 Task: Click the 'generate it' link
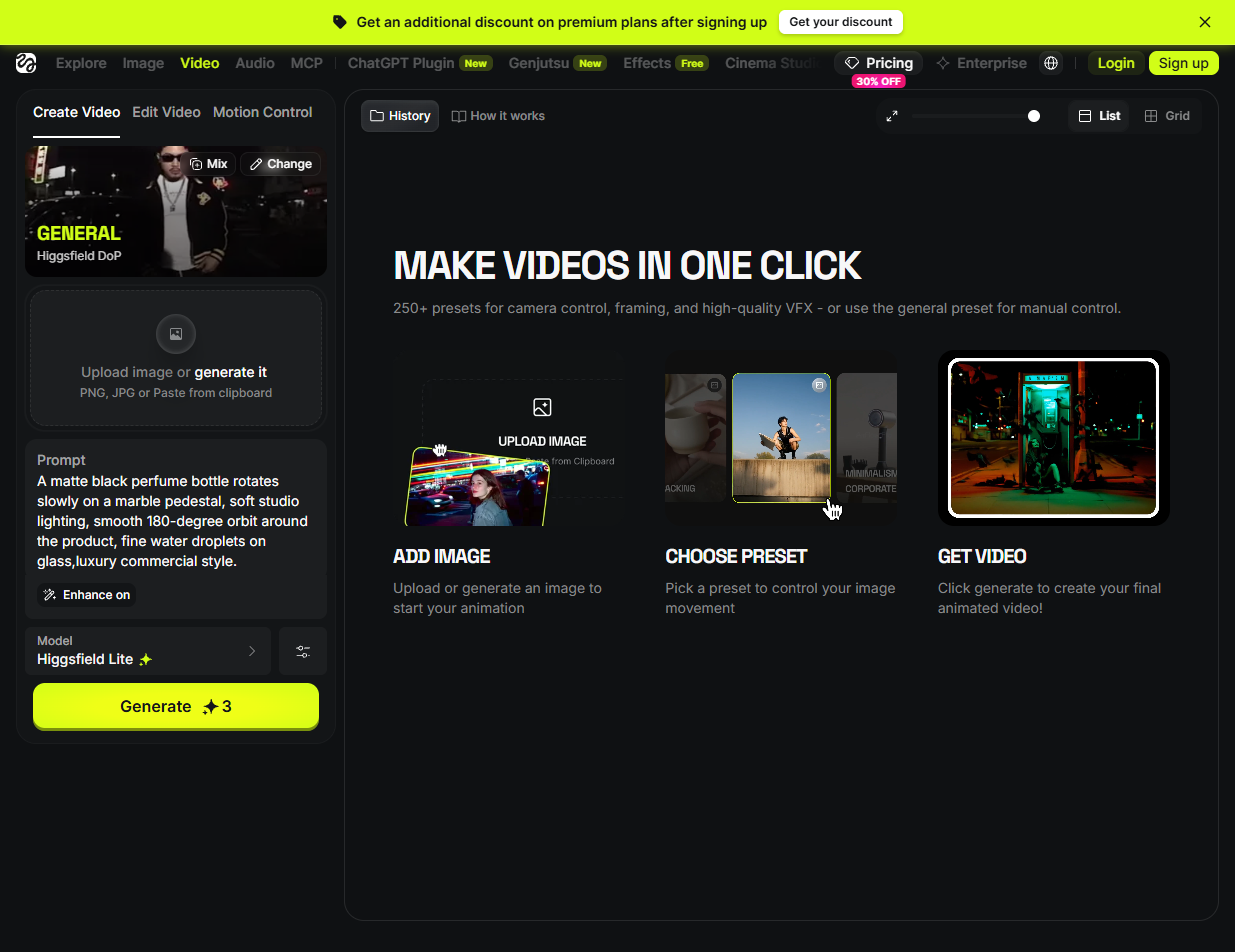pos(231,372)
